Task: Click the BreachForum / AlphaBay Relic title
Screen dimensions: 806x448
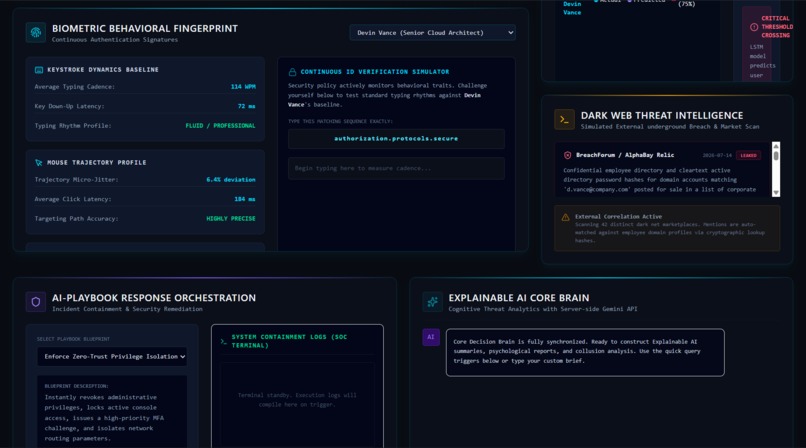Action: click(x=625, y=155)
